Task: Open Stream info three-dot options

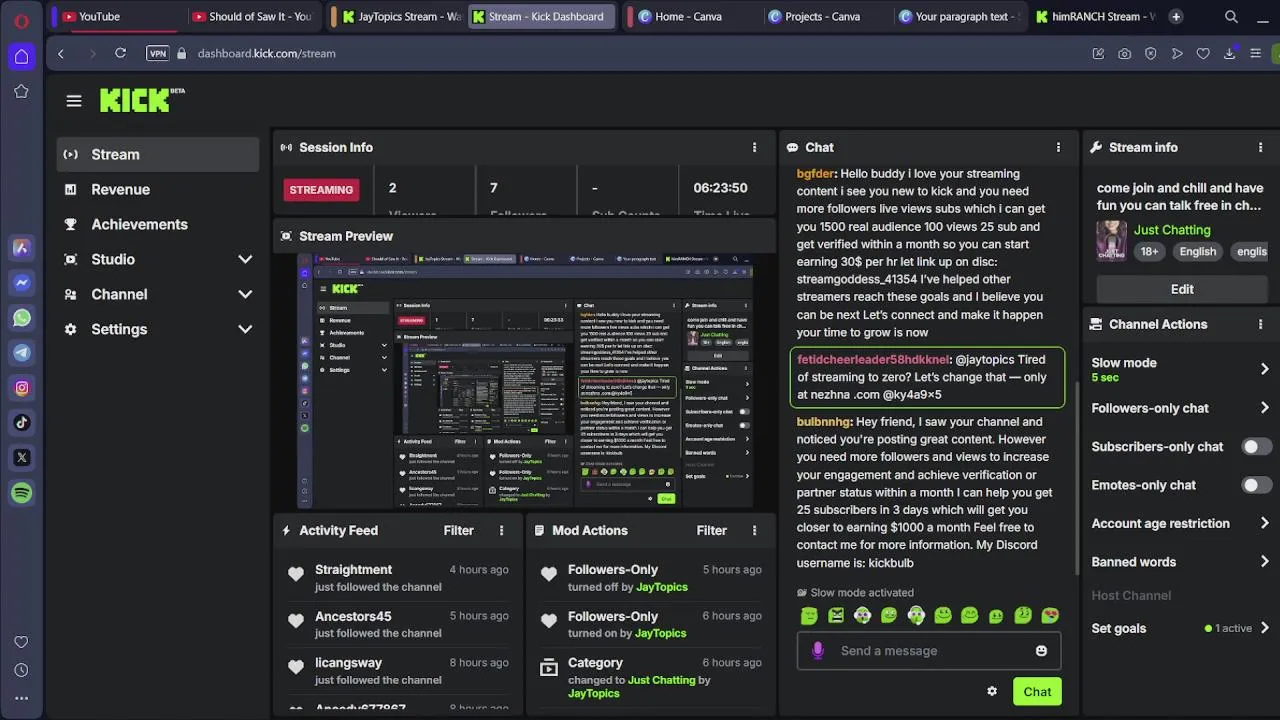Action: (x=1260, y=147)
